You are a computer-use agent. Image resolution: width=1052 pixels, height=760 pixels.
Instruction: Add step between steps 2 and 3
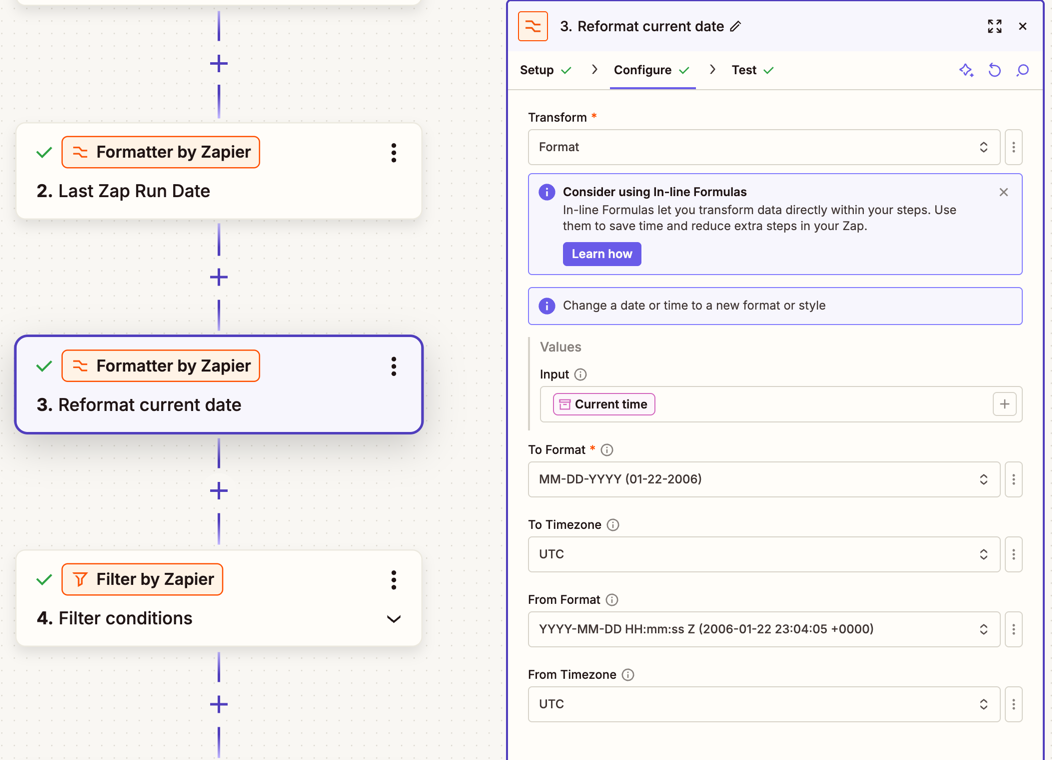219,277
